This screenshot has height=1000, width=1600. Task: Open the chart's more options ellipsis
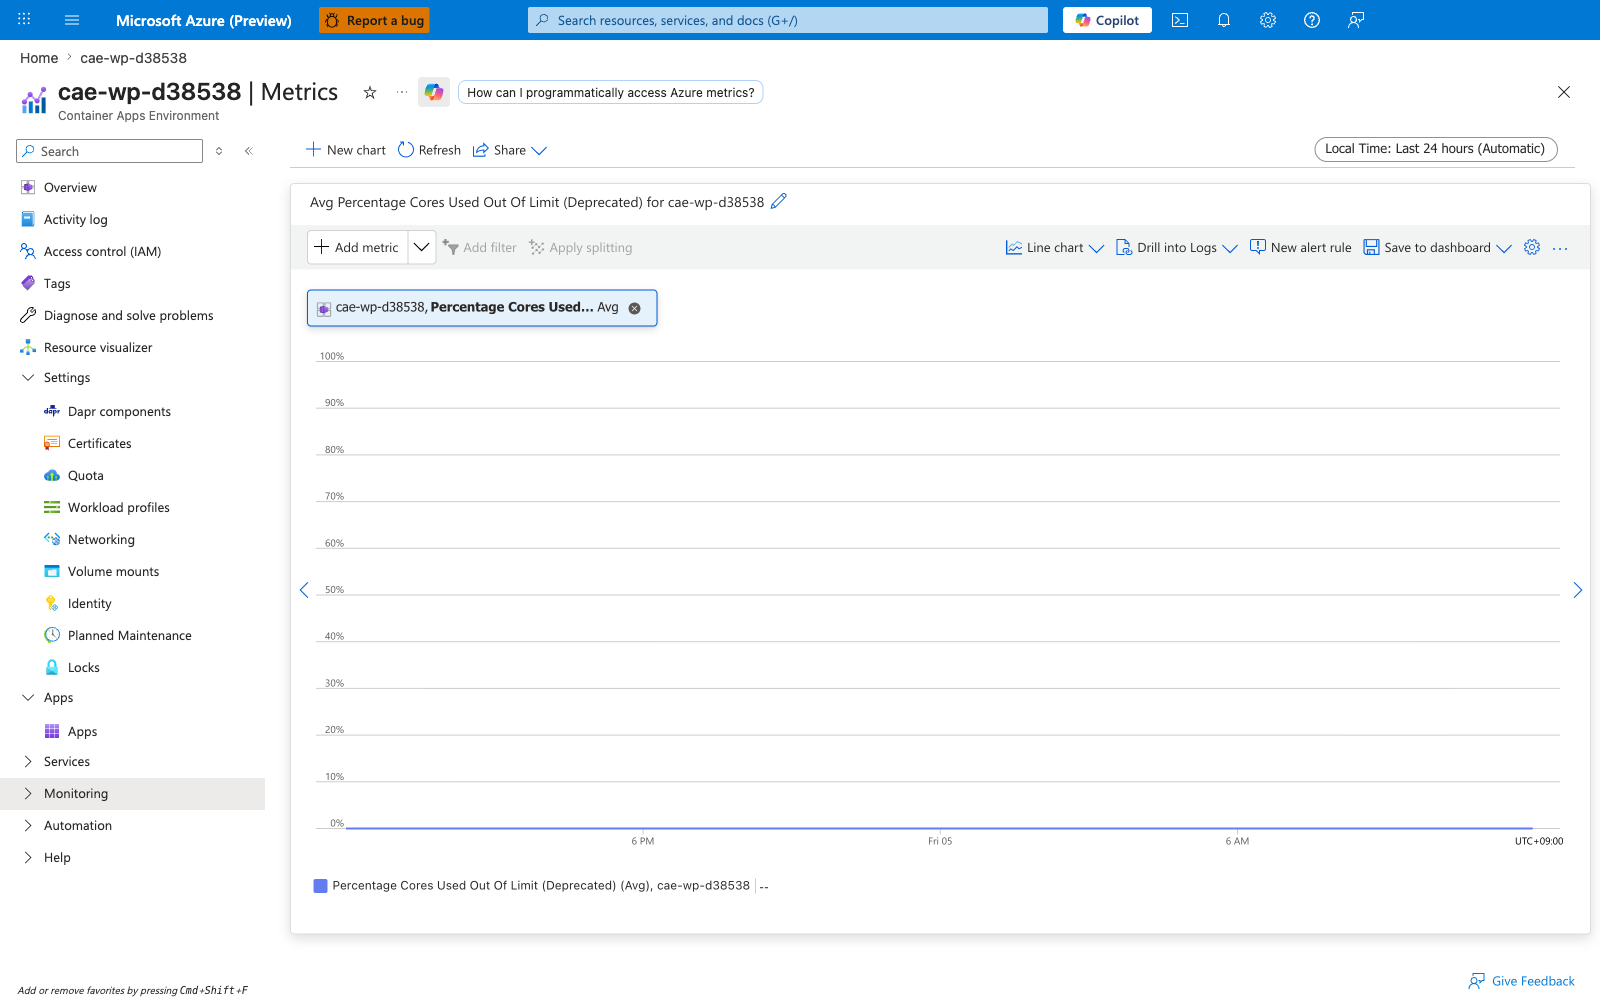click(1560, 248)
